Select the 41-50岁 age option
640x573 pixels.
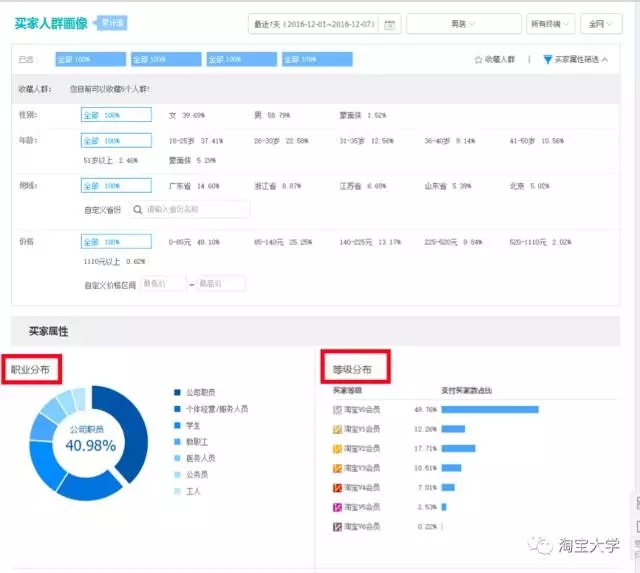pyautogui.click(x=537, y=141)
